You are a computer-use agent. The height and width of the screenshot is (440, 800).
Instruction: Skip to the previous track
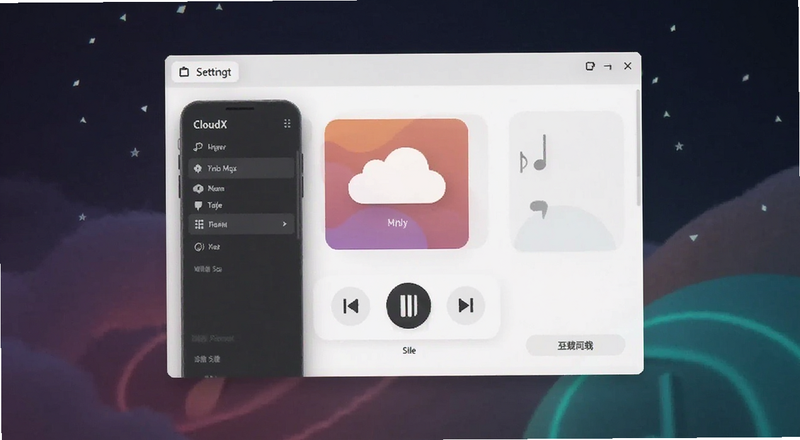coord(351,306)
